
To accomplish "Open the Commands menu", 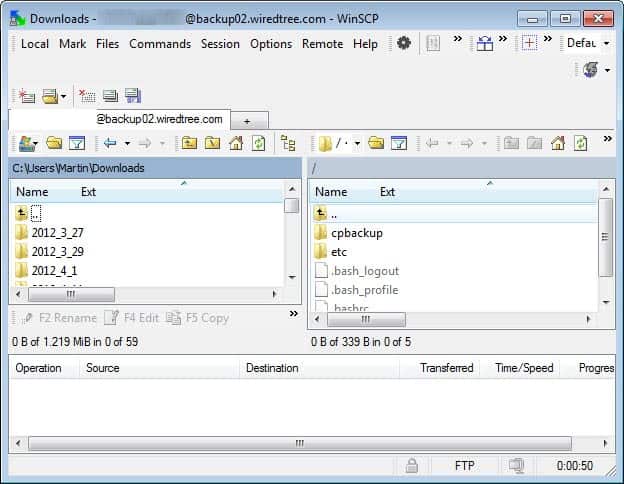I will point(160,44).
